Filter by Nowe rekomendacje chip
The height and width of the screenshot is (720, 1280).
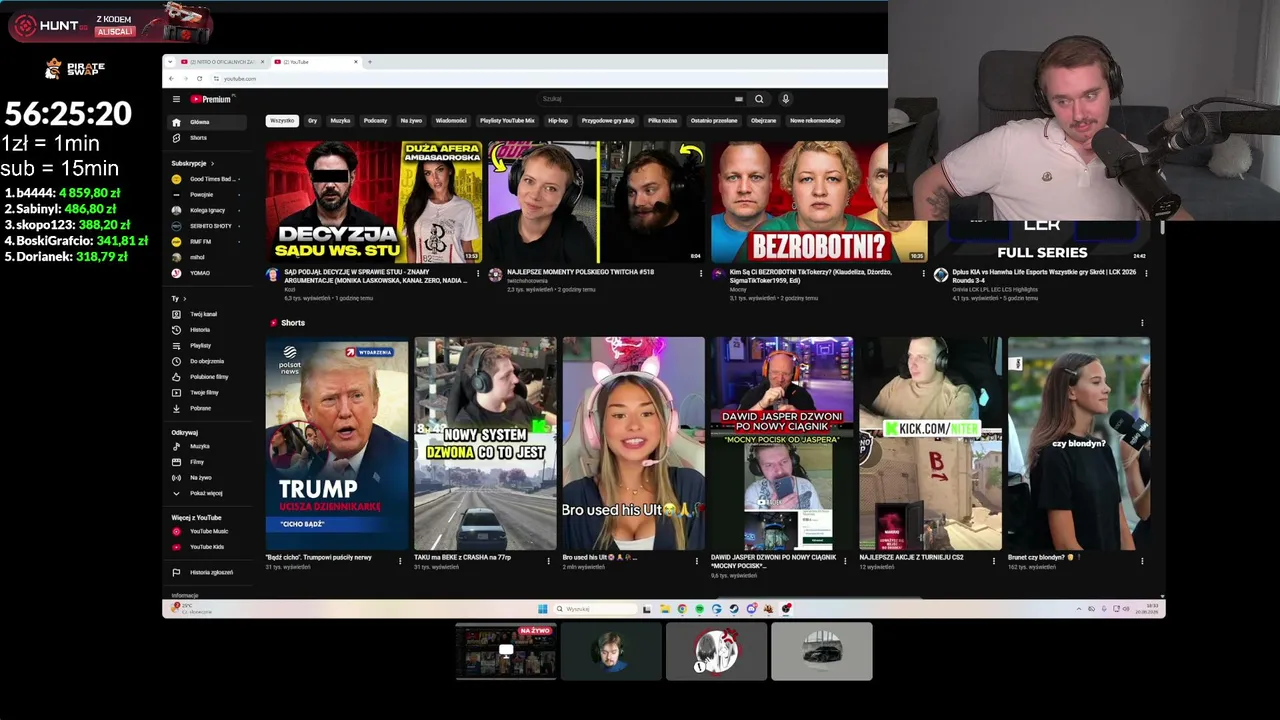pyautogui.click(x=815, y=121)
